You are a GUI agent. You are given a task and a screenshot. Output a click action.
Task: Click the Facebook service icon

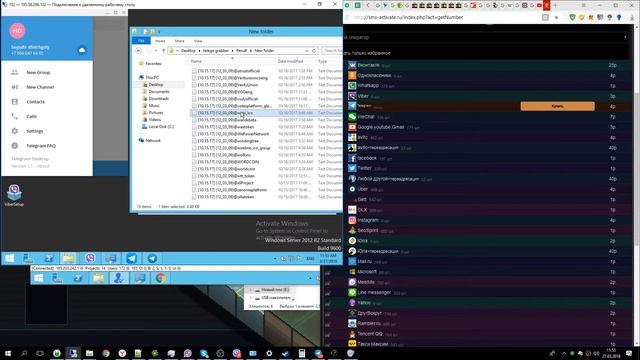[352, 158]
